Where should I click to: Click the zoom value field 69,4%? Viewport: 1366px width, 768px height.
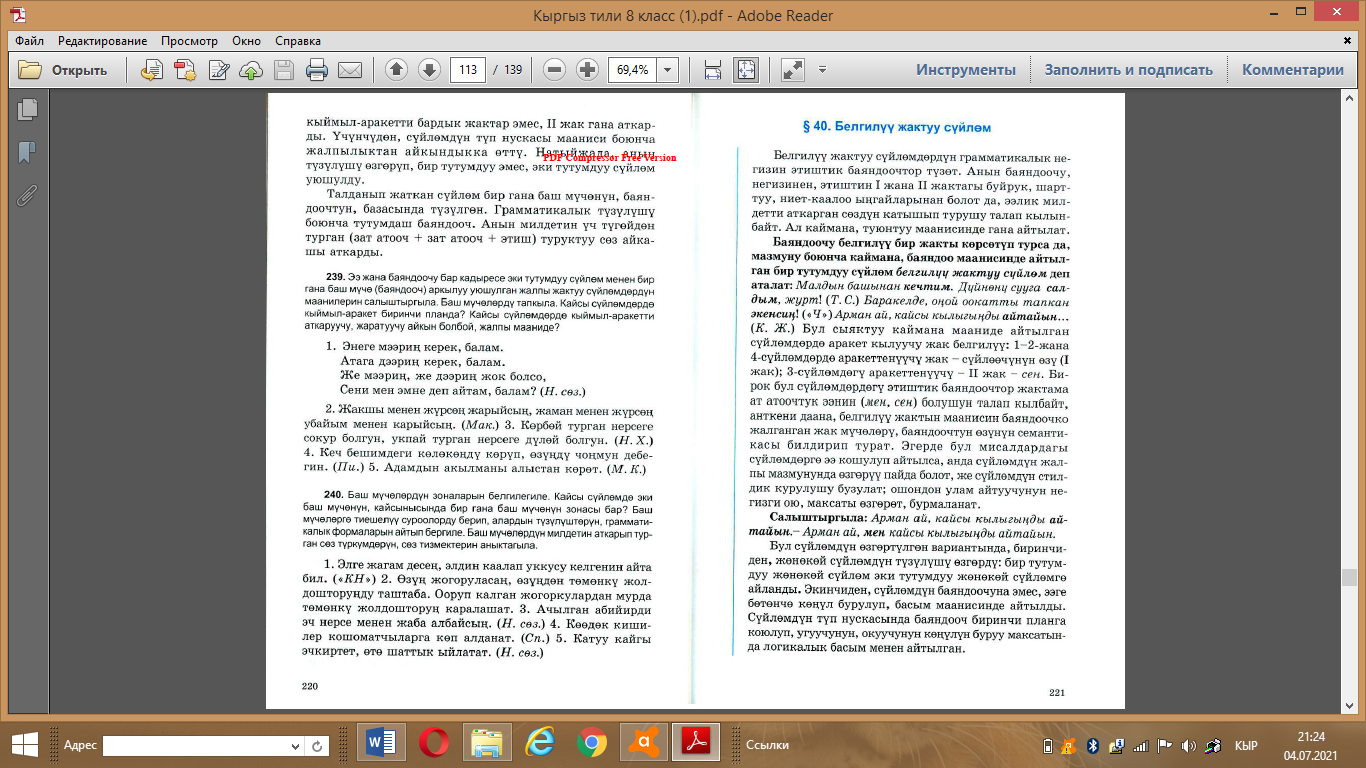[632, 70]
